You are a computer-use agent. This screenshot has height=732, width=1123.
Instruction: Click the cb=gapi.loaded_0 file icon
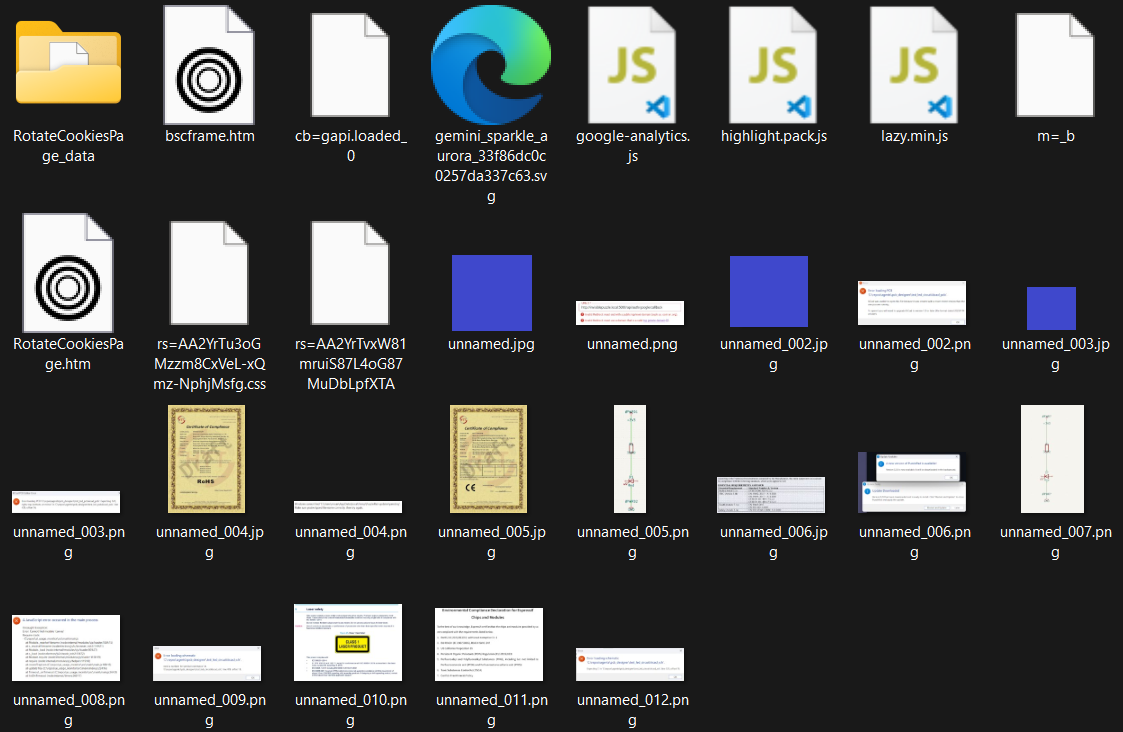point(350,64)
